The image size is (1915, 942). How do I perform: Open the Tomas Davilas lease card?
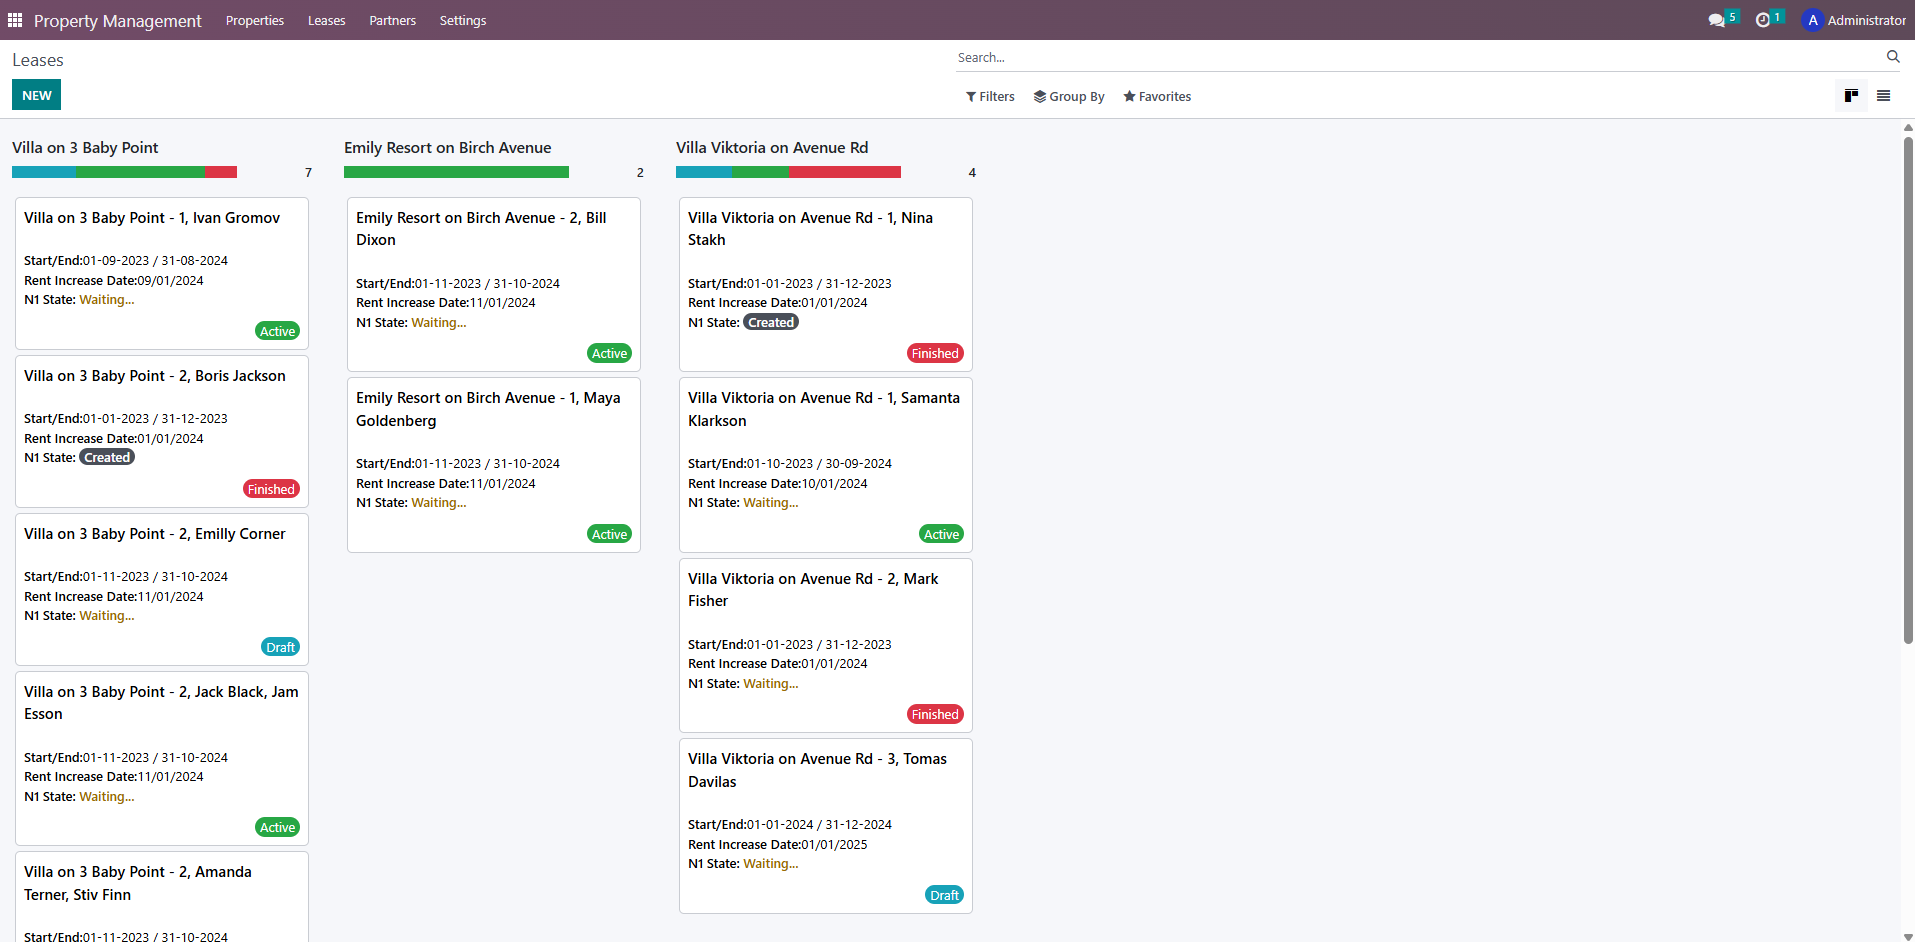point(825,825)
